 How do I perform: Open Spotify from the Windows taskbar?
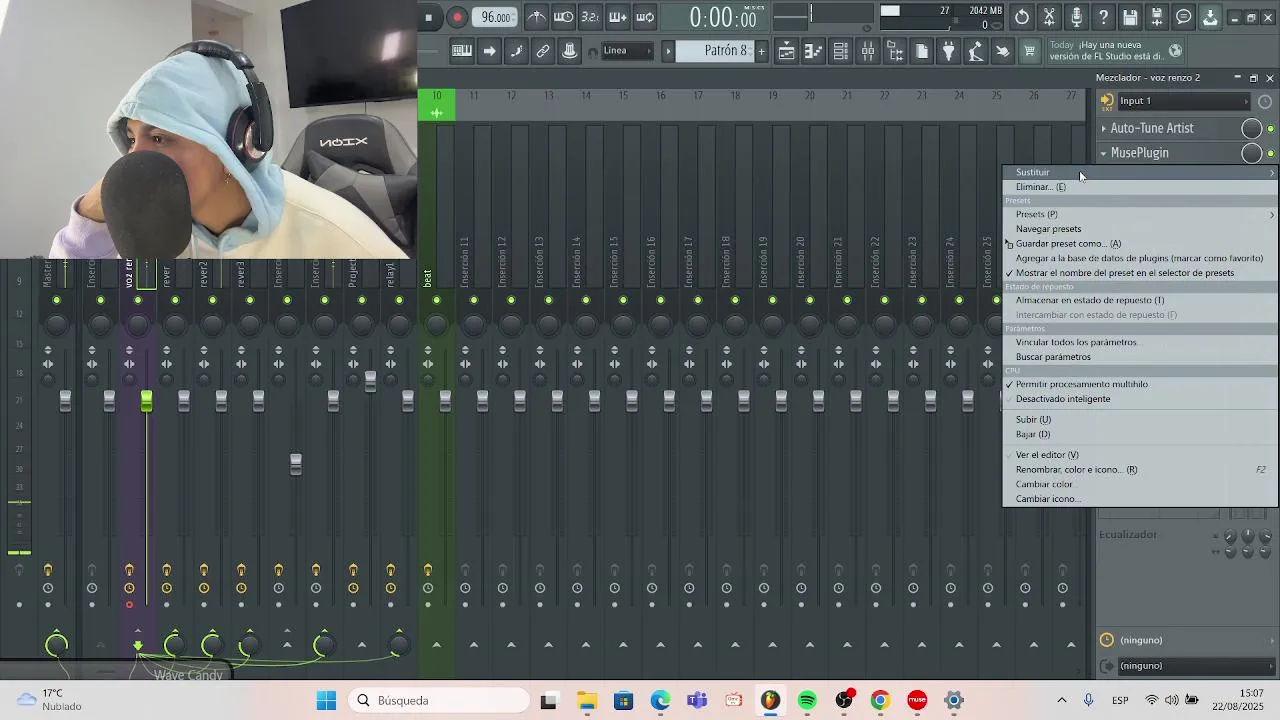pos(807,700)
